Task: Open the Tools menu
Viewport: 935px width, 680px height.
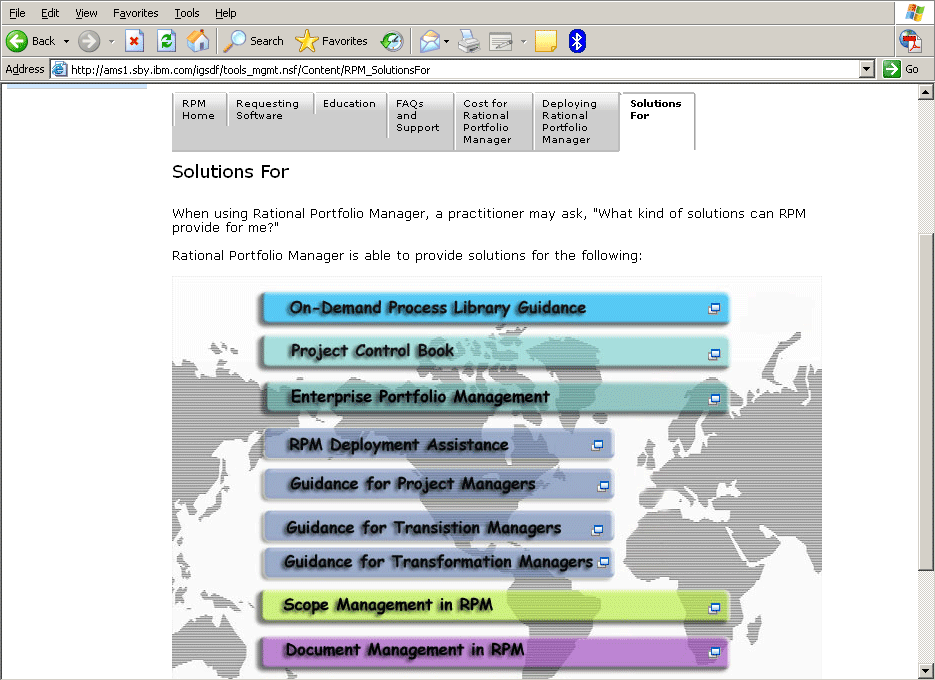Action: [187, 13]
